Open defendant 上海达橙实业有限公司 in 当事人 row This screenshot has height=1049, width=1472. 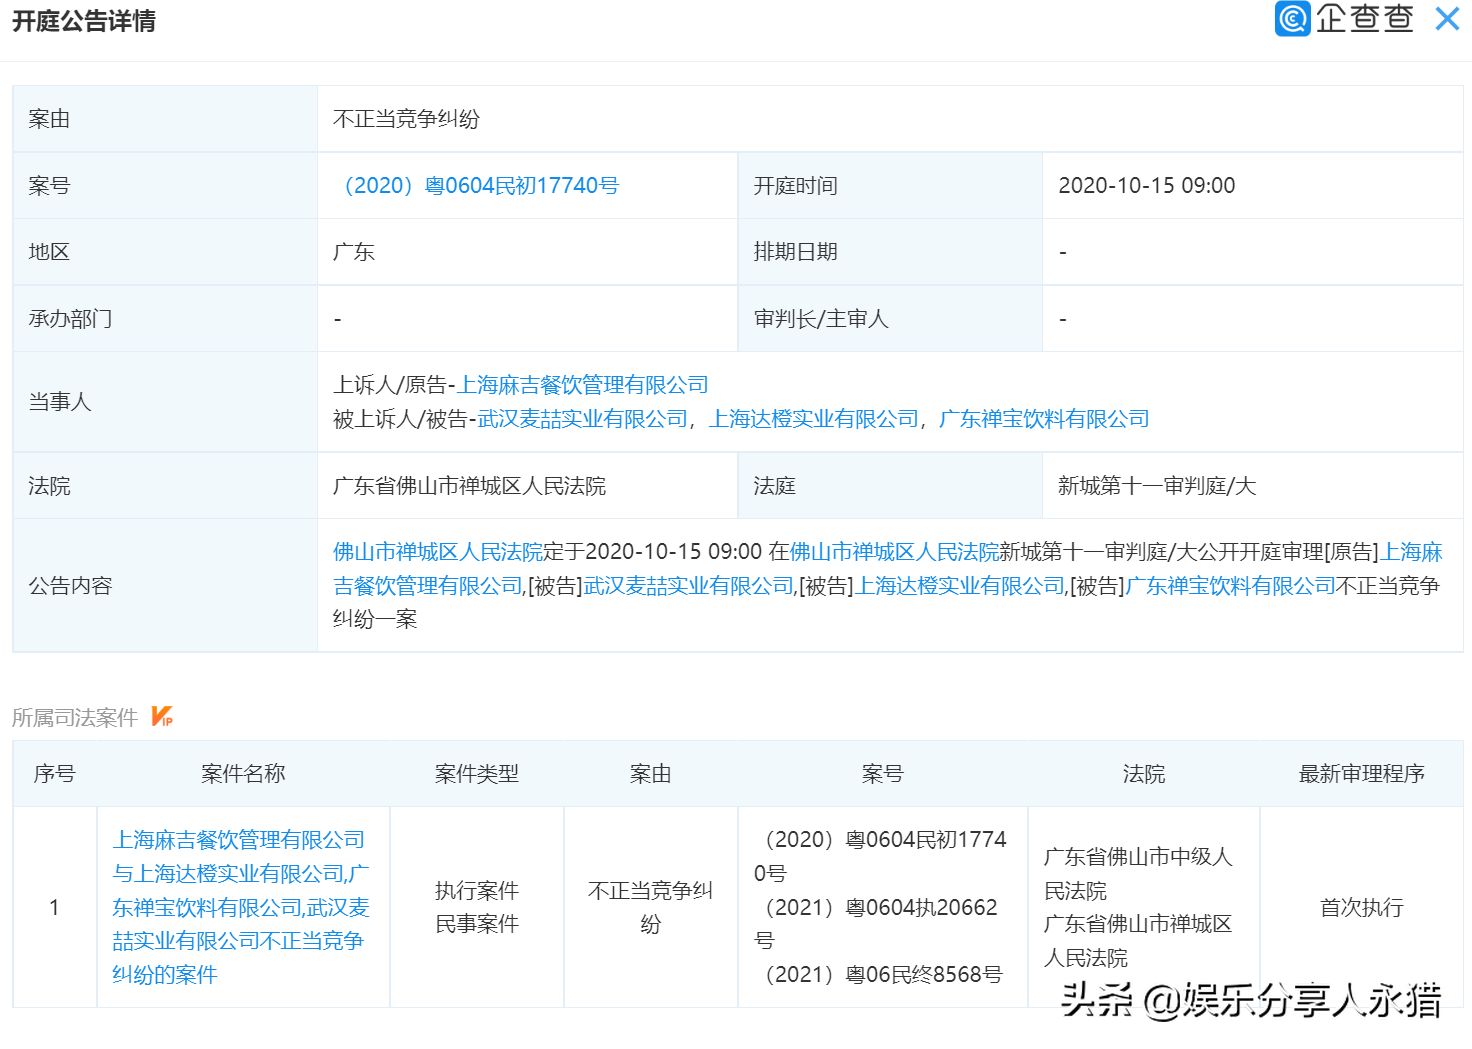tap(814, 419)
